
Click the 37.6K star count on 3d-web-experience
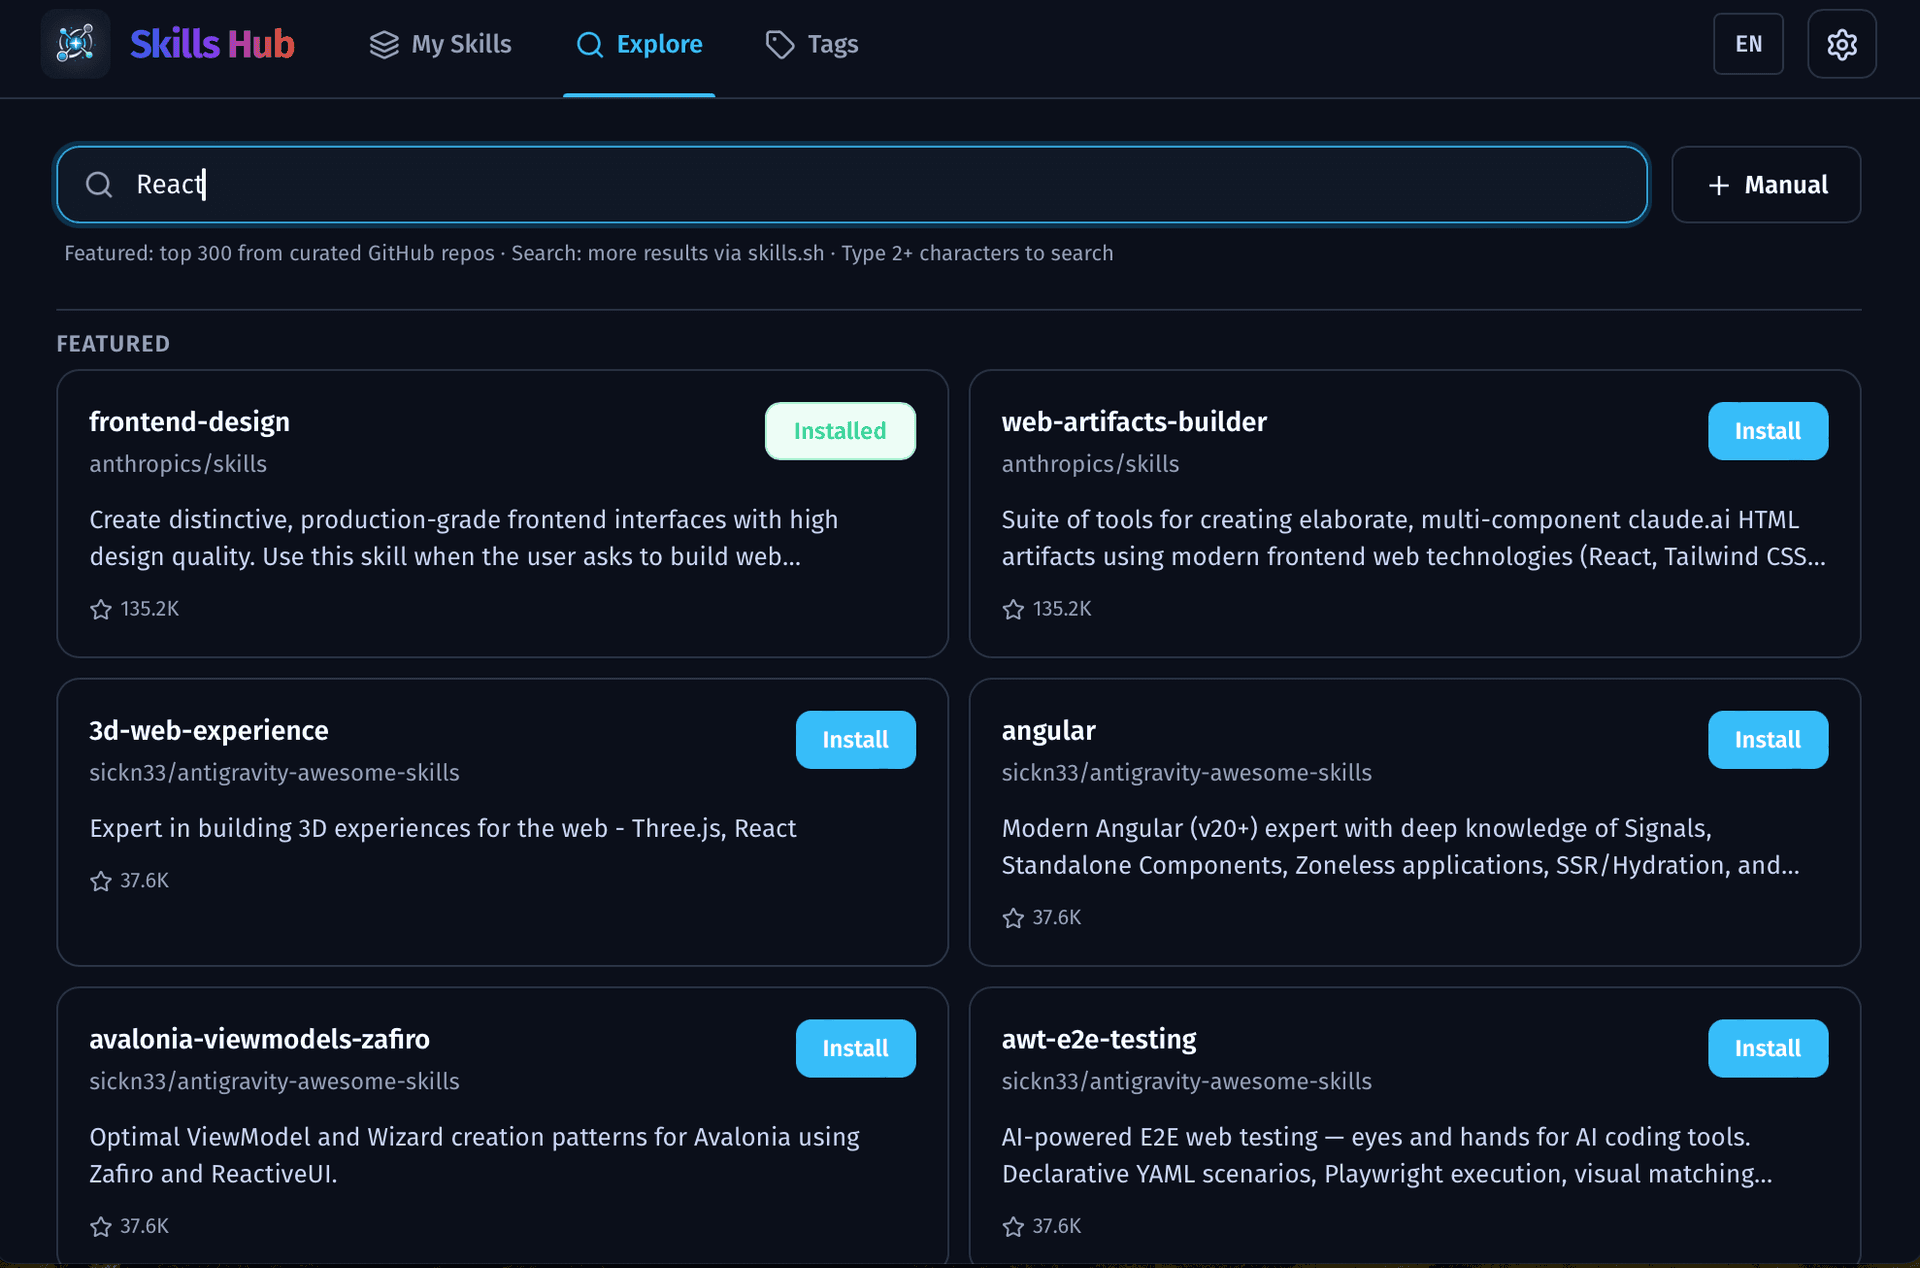pos(144,881)
